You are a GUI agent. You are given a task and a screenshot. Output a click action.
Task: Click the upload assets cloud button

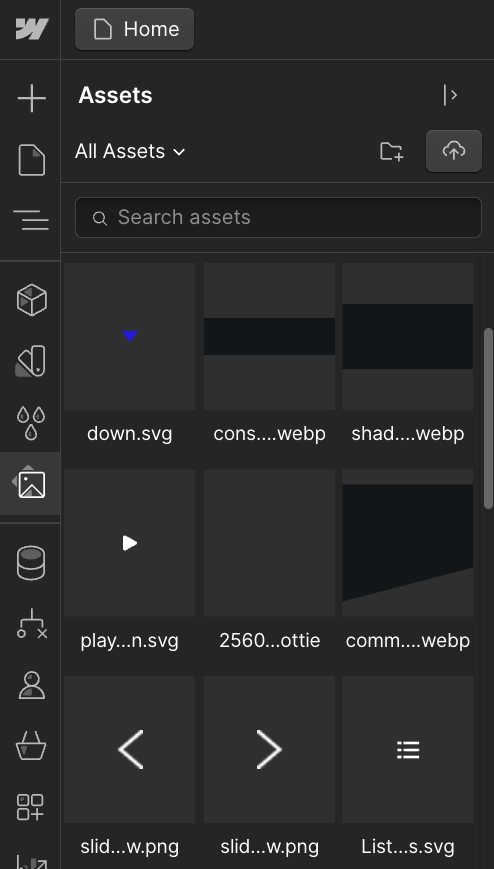454,151
